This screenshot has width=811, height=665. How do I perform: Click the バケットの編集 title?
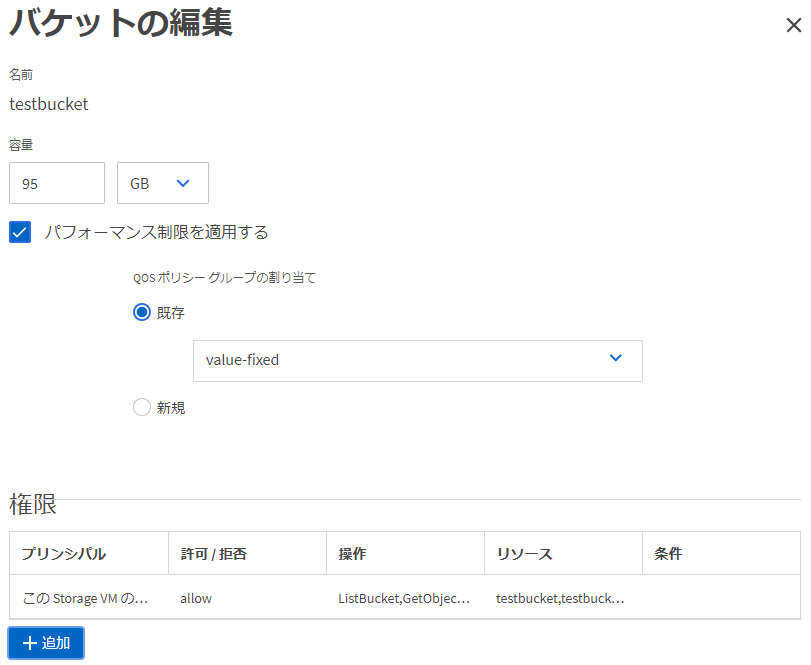[121, 24]
